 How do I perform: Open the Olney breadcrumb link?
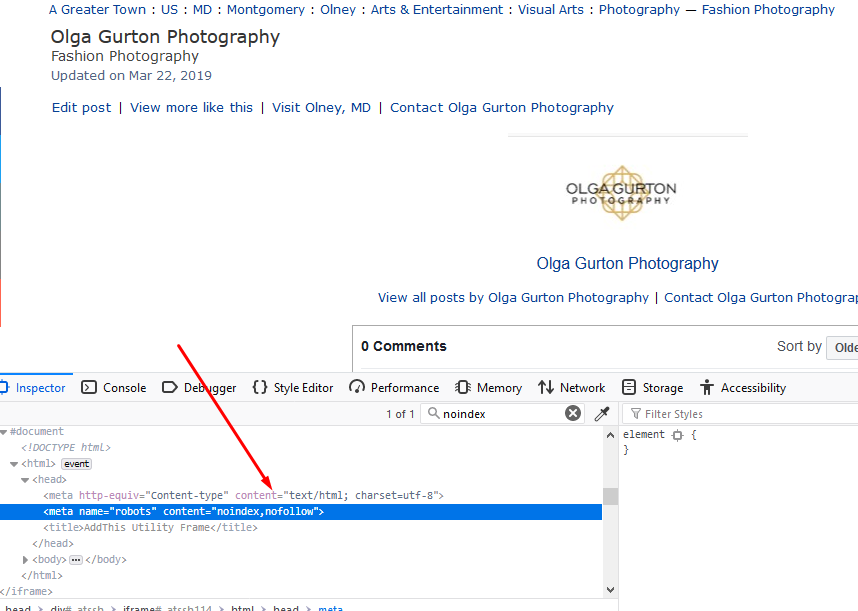(338, 10)
